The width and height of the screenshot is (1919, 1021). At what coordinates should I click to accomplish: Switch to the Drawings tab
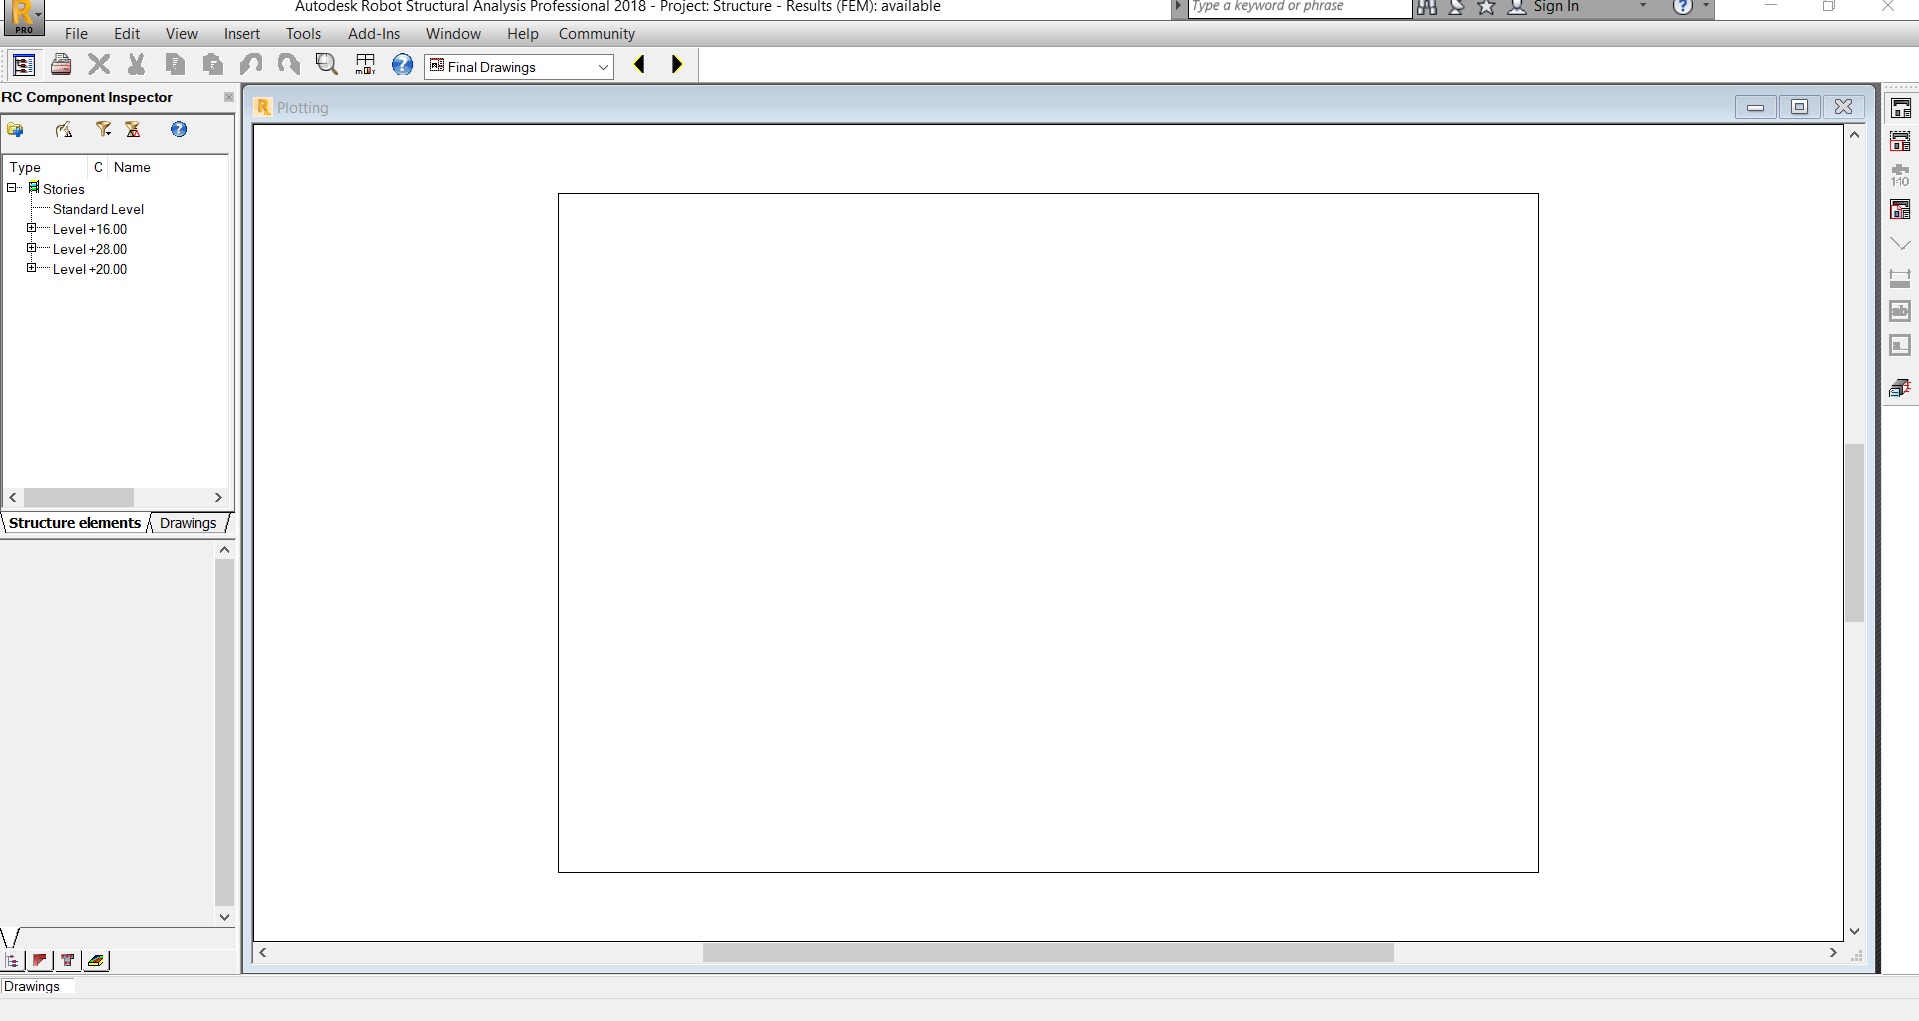coord(188,523)
